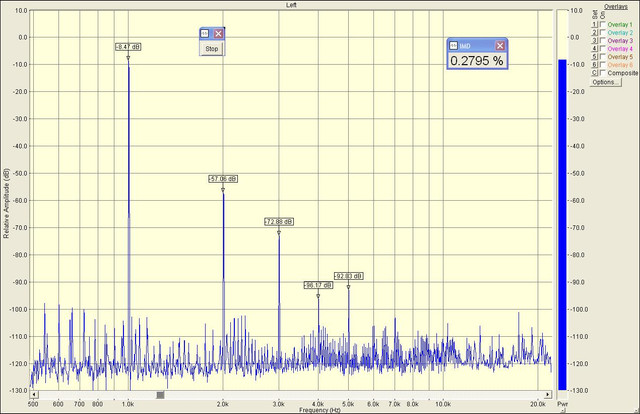The image size is (640, 414).
Task: Click the horizontal scrollbar left arrow
Action: pyautogui.click(x=34, y=395)
